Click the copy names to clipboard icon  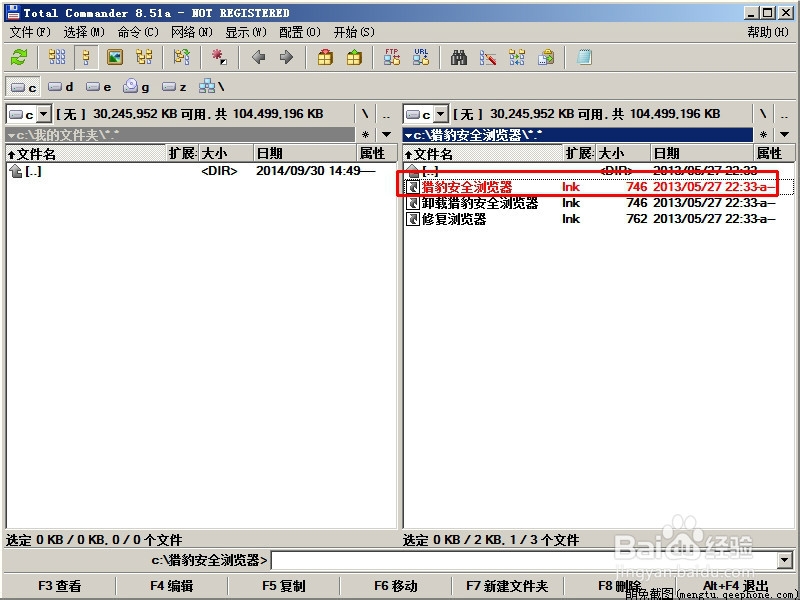click(546, 57)
